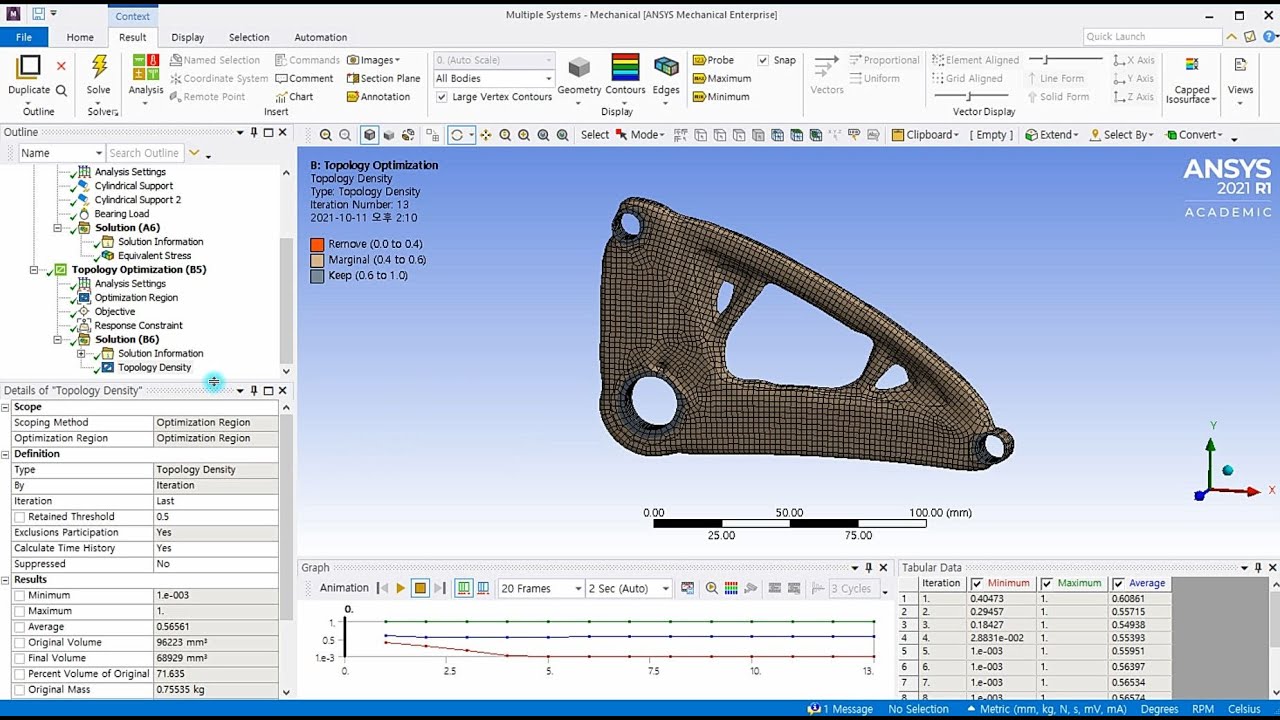Screen dimensions: 1280x720
Task: Toggle the Minimum result checkbox in the Details panel
Action: tap(20, 595)
